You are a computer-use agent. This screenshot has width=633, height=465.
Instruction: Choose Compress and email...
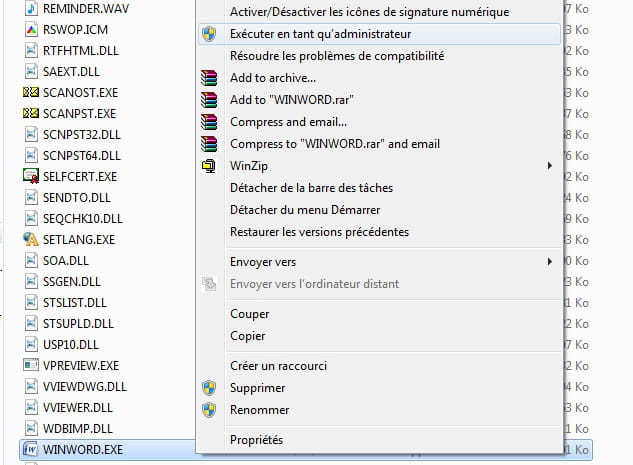click(379, 121)
